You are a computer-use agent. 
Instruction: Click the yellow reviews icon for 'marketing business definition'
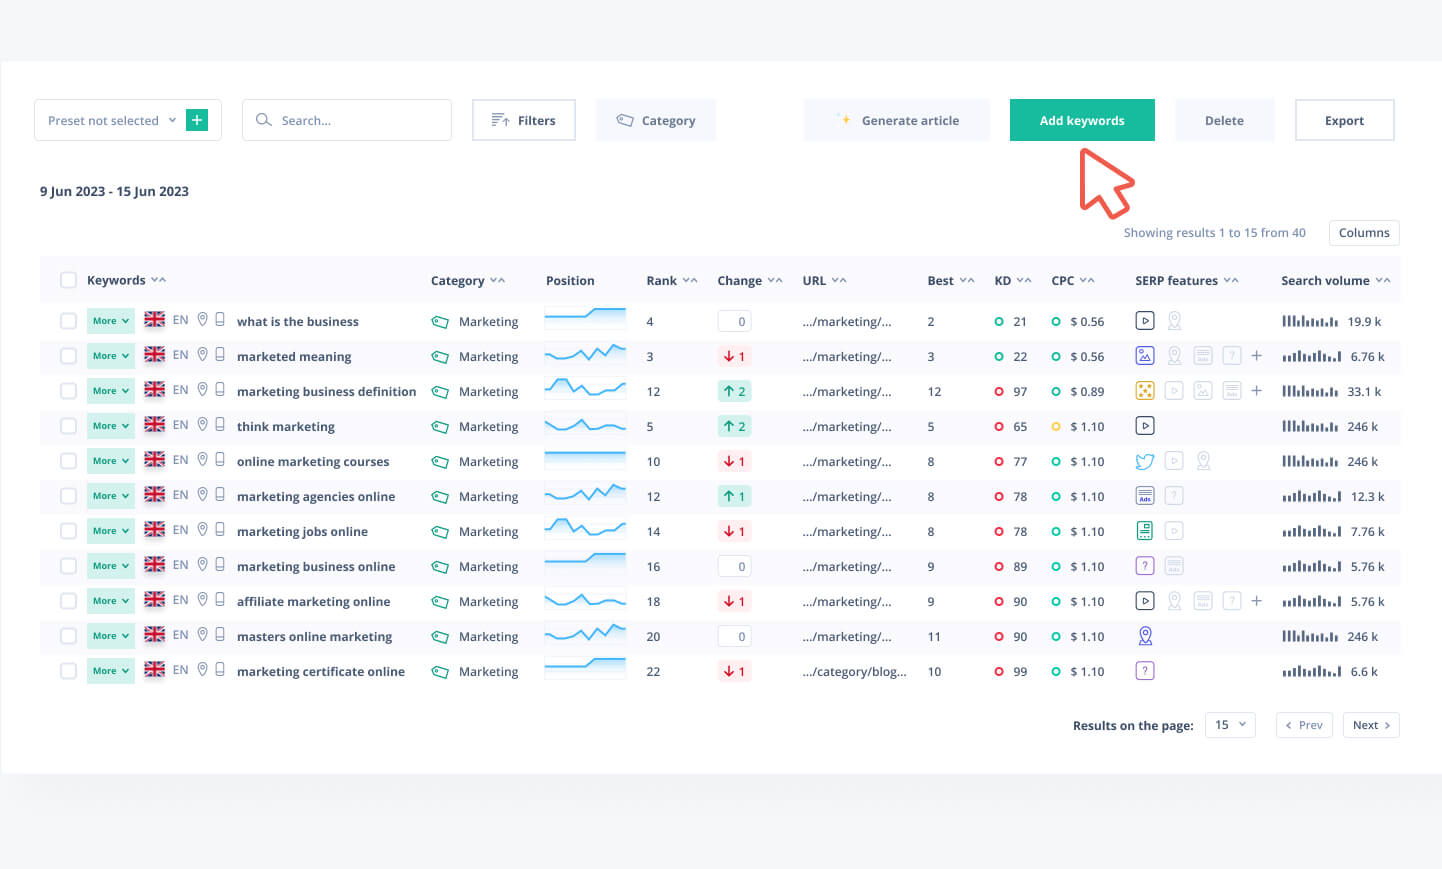click(1145, 391)
